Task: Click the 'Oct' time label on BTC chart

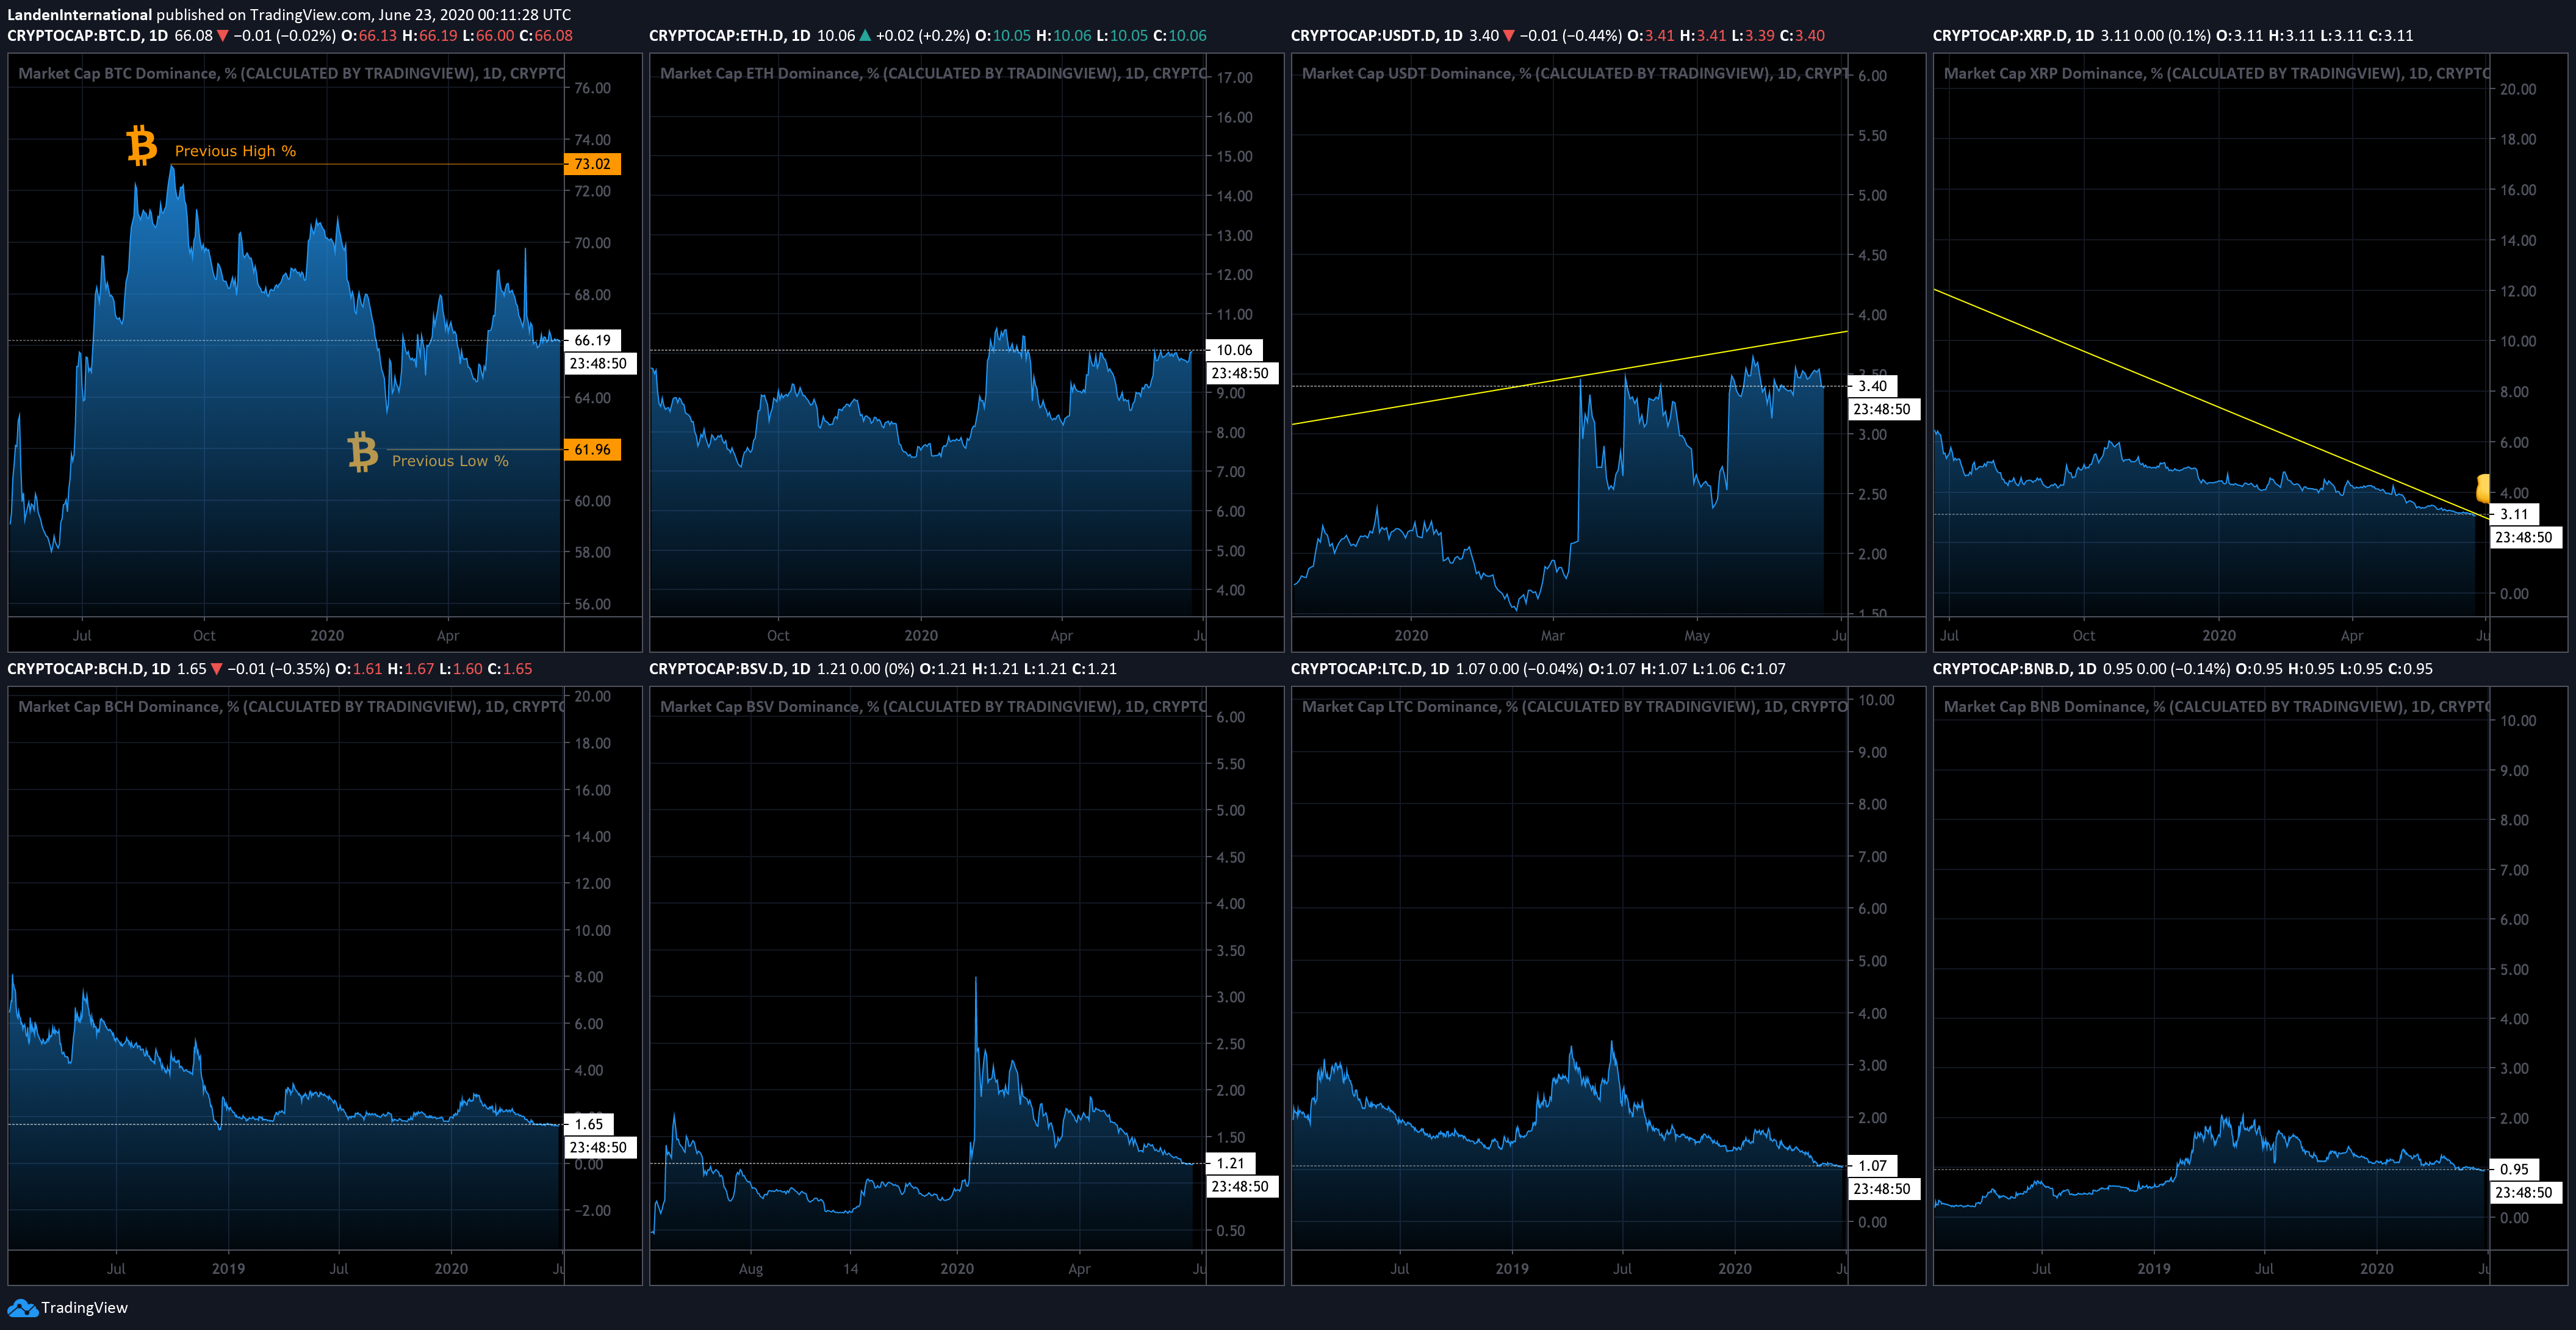Action: 204,636
